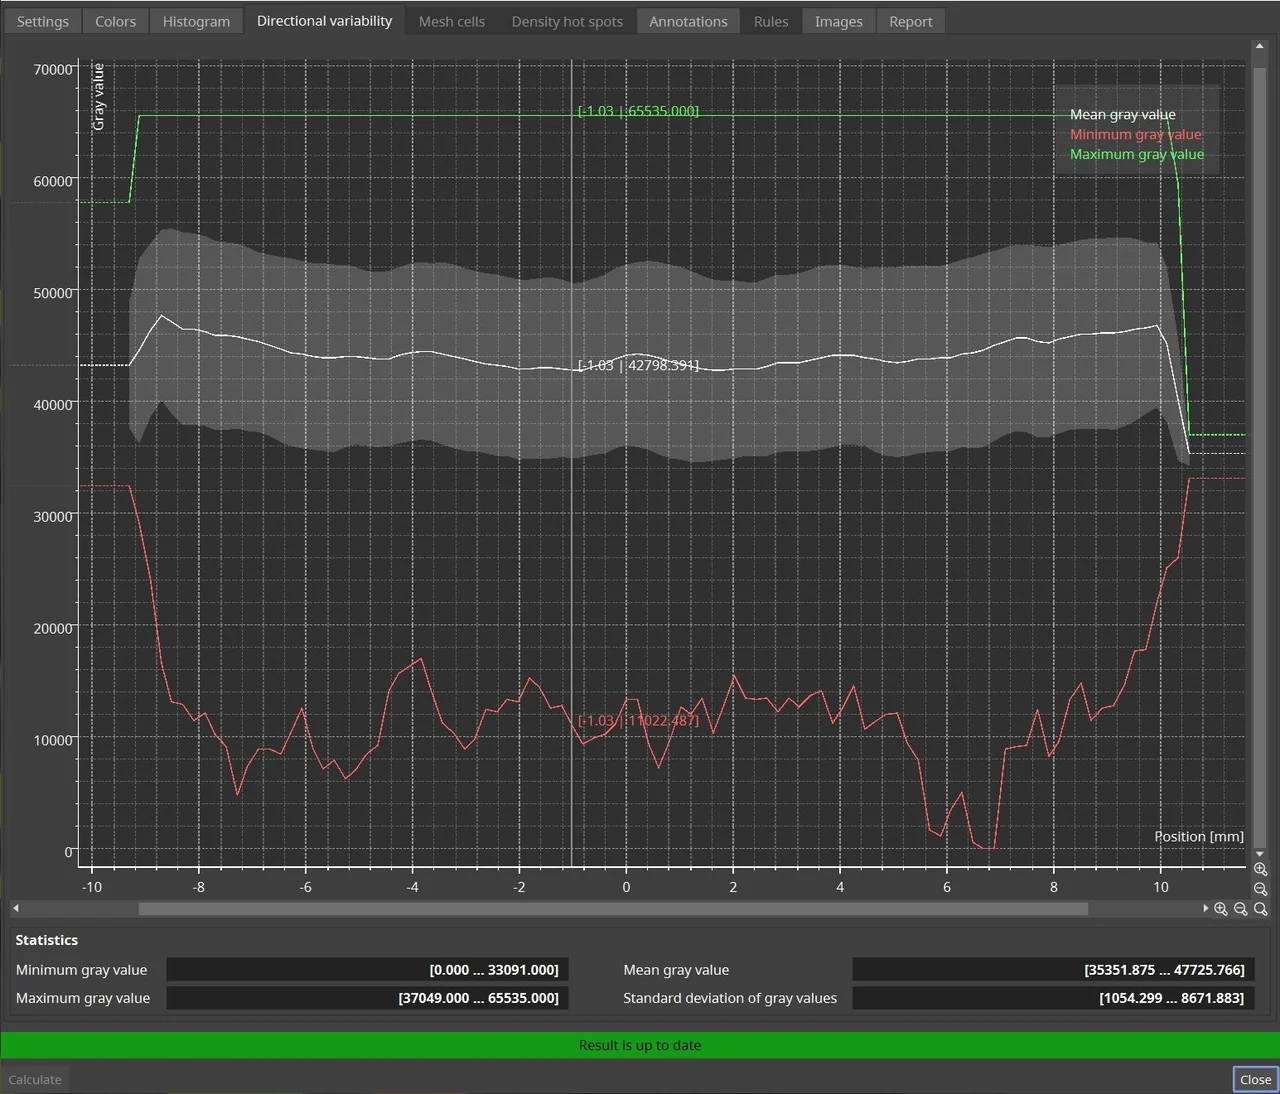The width and height of the screenshot is (1280, 1094).
Task: Open the Density hot spots tab
Action: tap(567, 21)
